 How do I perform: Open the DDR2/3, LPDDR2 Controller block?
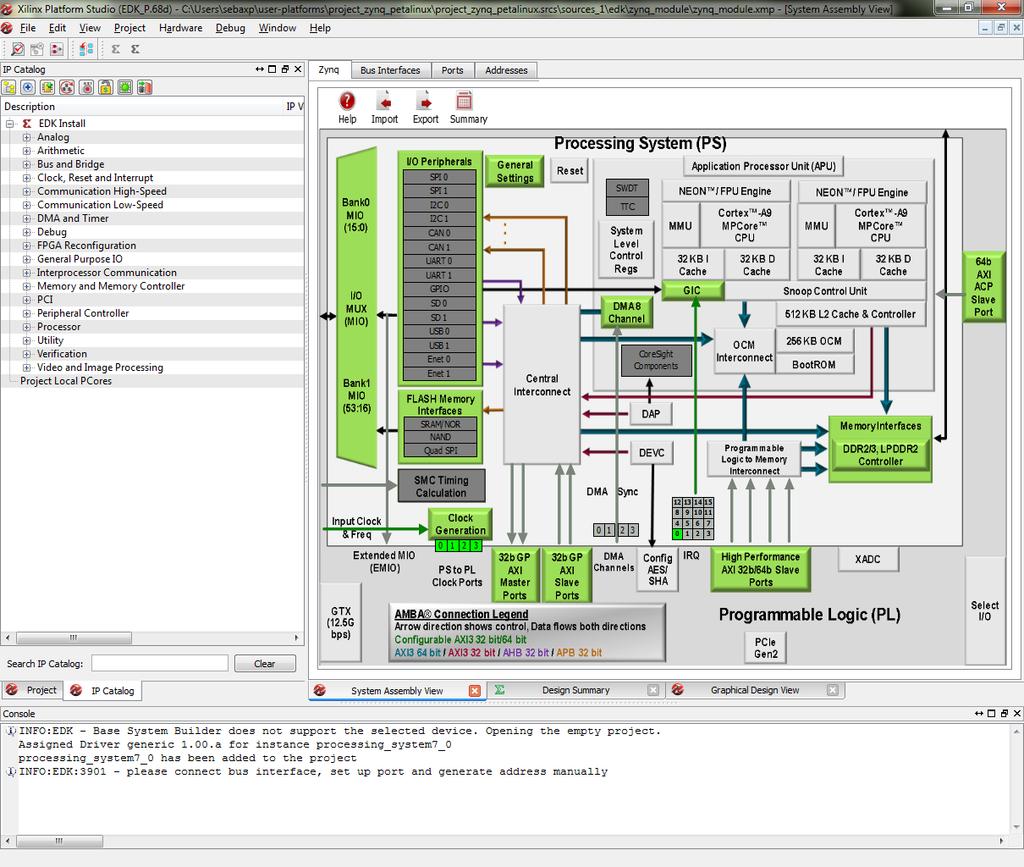pyautogui.click(x=880, y=455)
